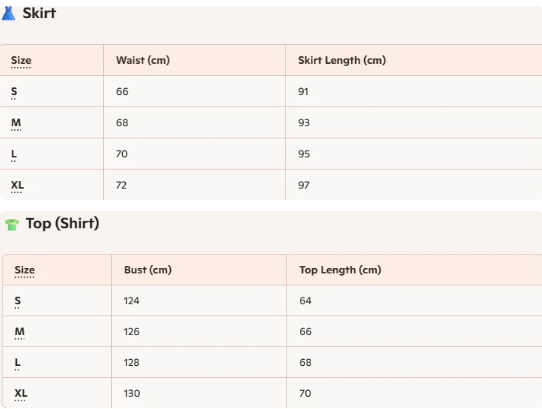
Task: Click the waist value 66 cell
Action: coord(194,91)
